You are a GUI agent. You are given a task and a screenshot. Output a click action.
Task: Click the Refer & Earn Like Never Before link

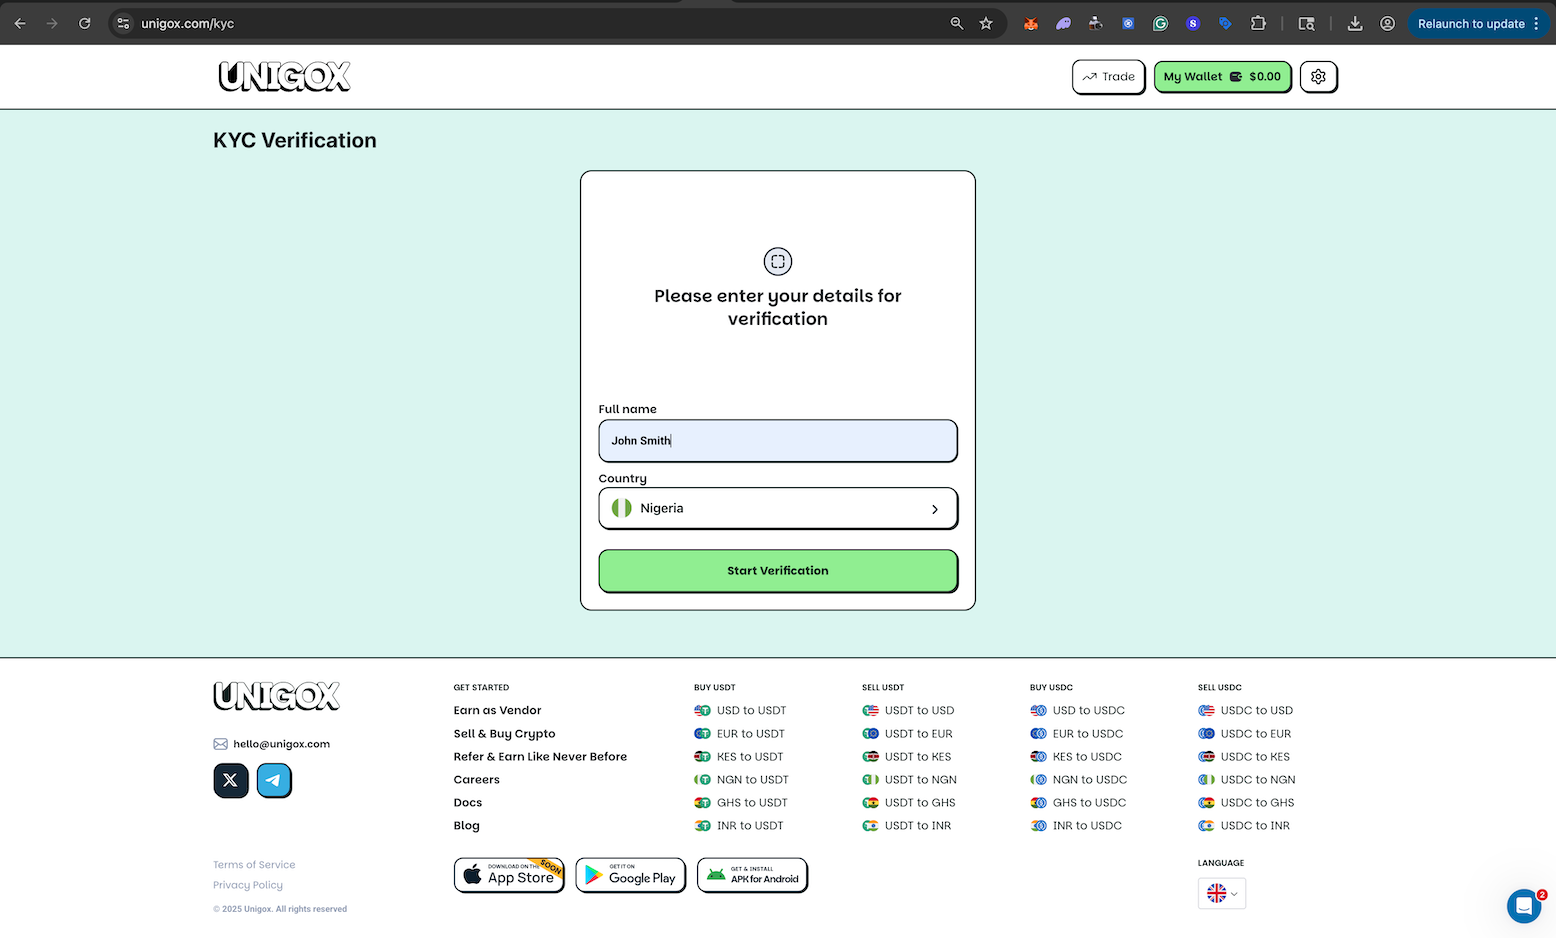(x=540, y=756)
